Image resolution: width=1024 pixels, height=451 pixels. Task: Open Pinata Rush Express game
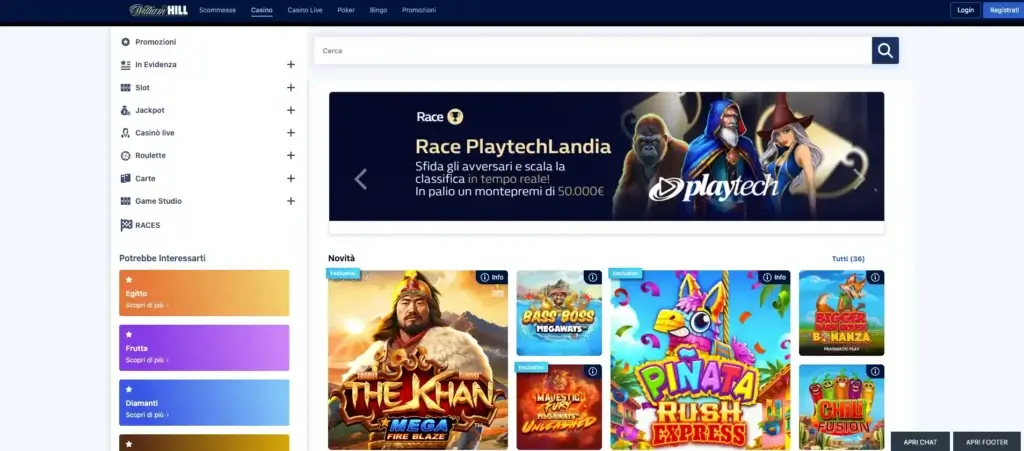click(x=700, y=360)
